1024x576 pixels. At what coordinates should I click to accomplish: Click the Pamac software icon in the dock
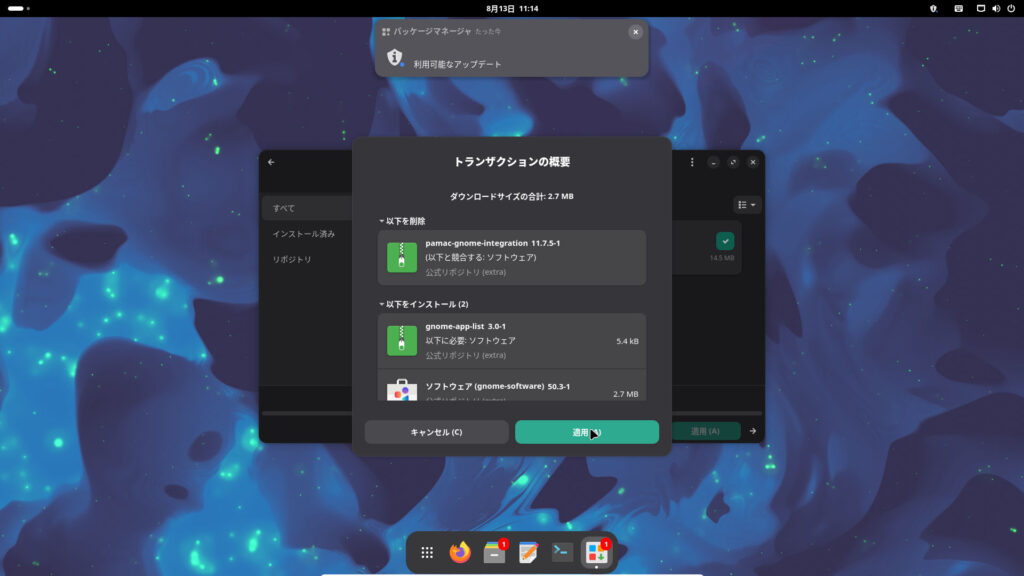click(596, 552)
